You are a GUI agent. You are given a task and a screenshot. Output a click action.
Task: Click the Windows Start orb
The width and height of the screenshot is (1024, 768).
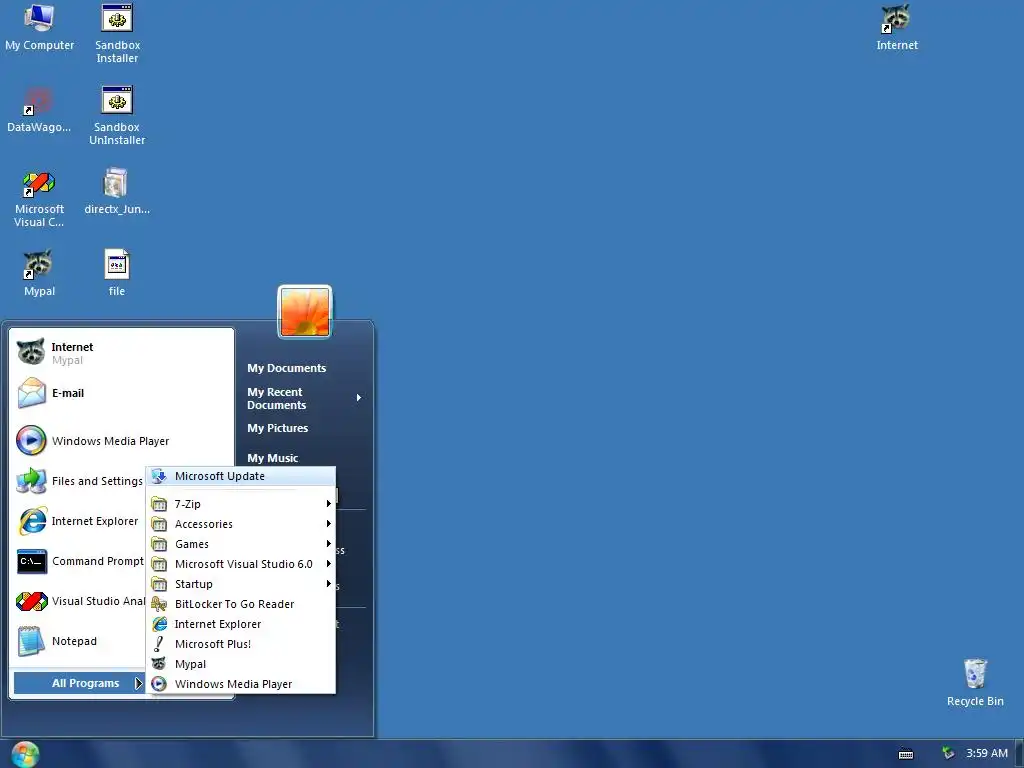tap(25, 754)
